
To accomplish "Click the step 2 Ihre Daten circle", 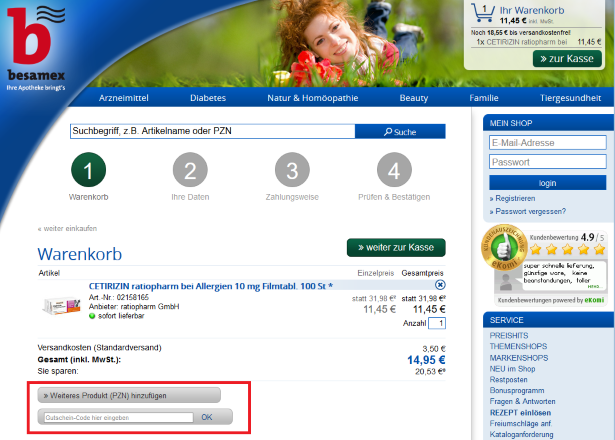I will pos(190,169).
